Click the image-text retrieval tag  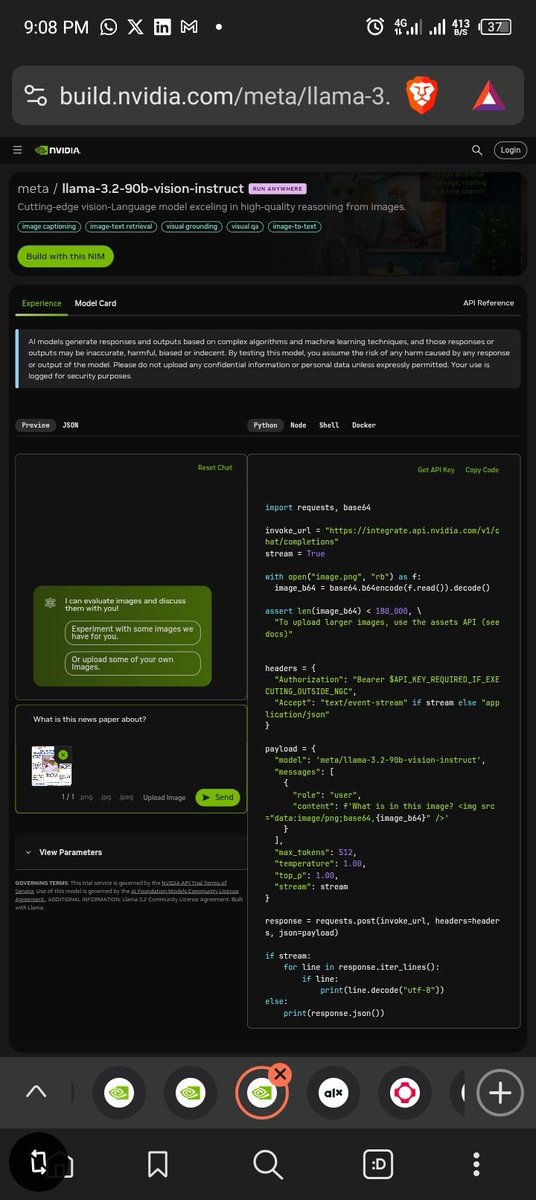[x=121, y=227]
